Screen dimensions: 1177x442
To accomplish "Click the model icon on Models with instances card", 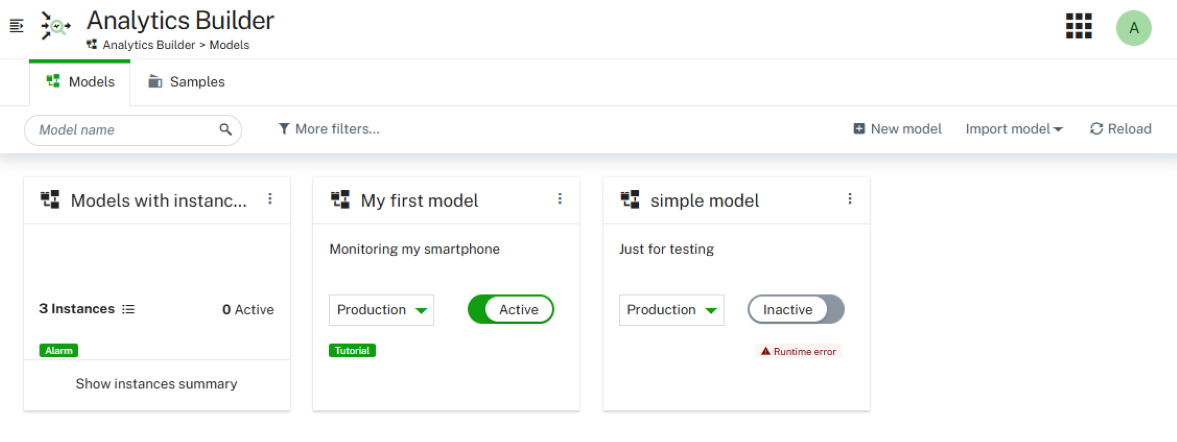I will click(x=50, y=200).
